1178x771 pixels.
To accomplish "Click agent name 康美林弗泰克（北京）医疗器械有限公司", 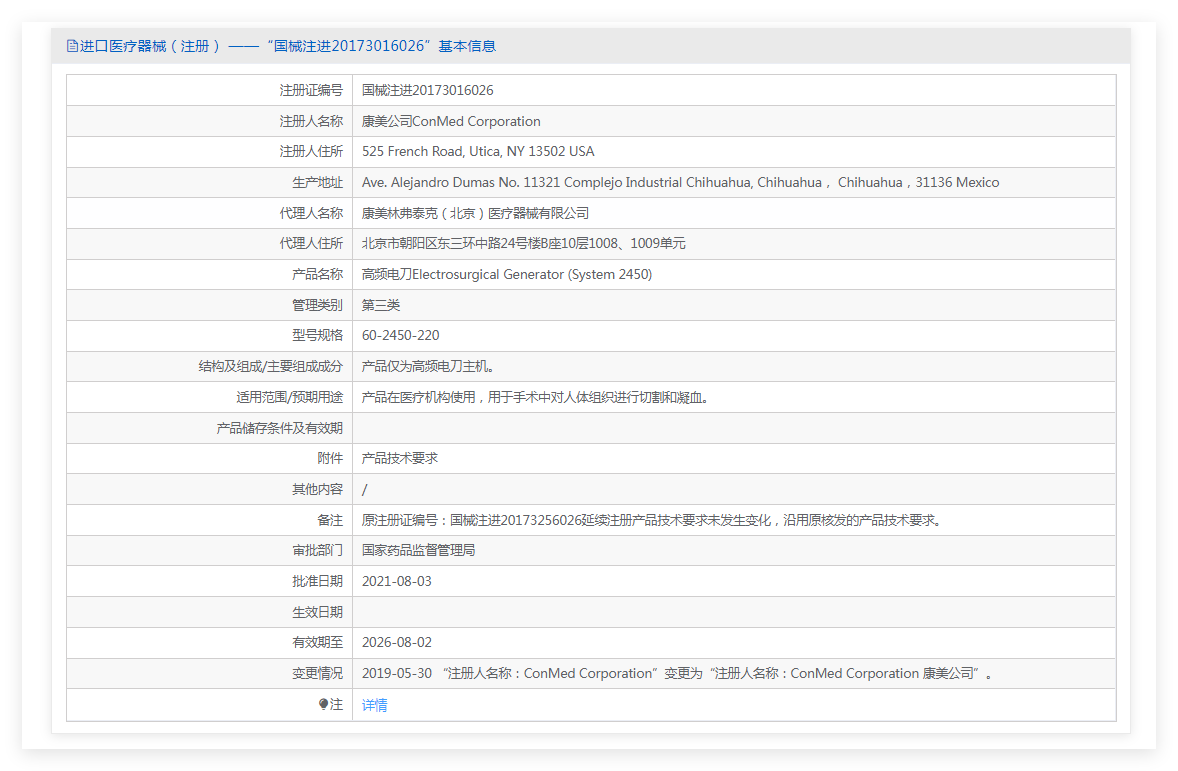I will [x=475, y=213].
